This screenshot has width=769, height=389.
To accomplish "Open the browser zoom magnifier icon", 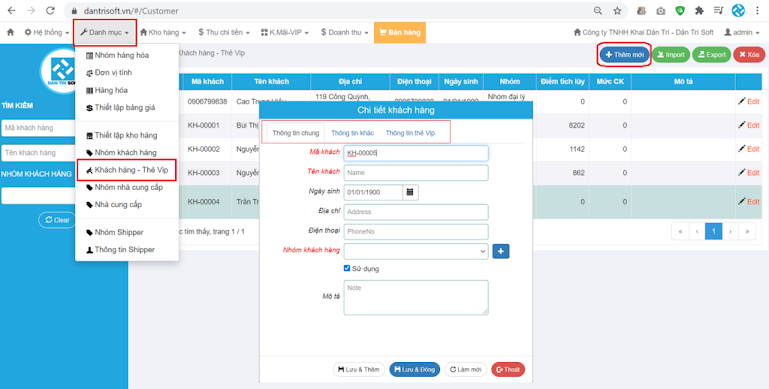I will click(x=598, y=11).
